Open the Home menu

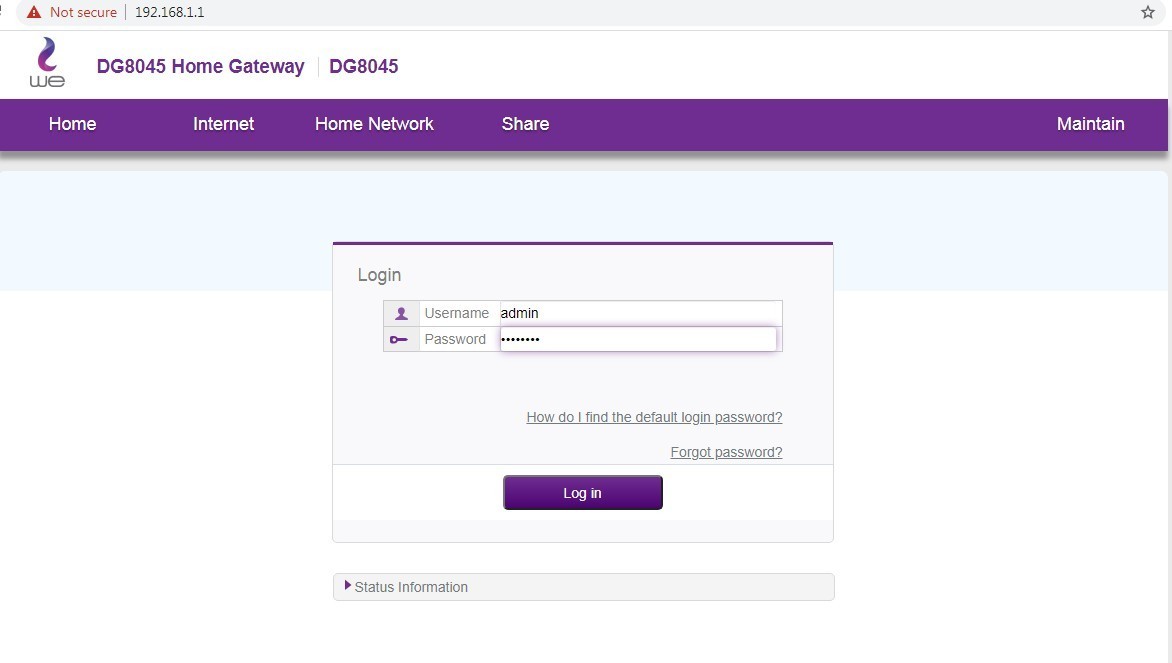(72, 124)
